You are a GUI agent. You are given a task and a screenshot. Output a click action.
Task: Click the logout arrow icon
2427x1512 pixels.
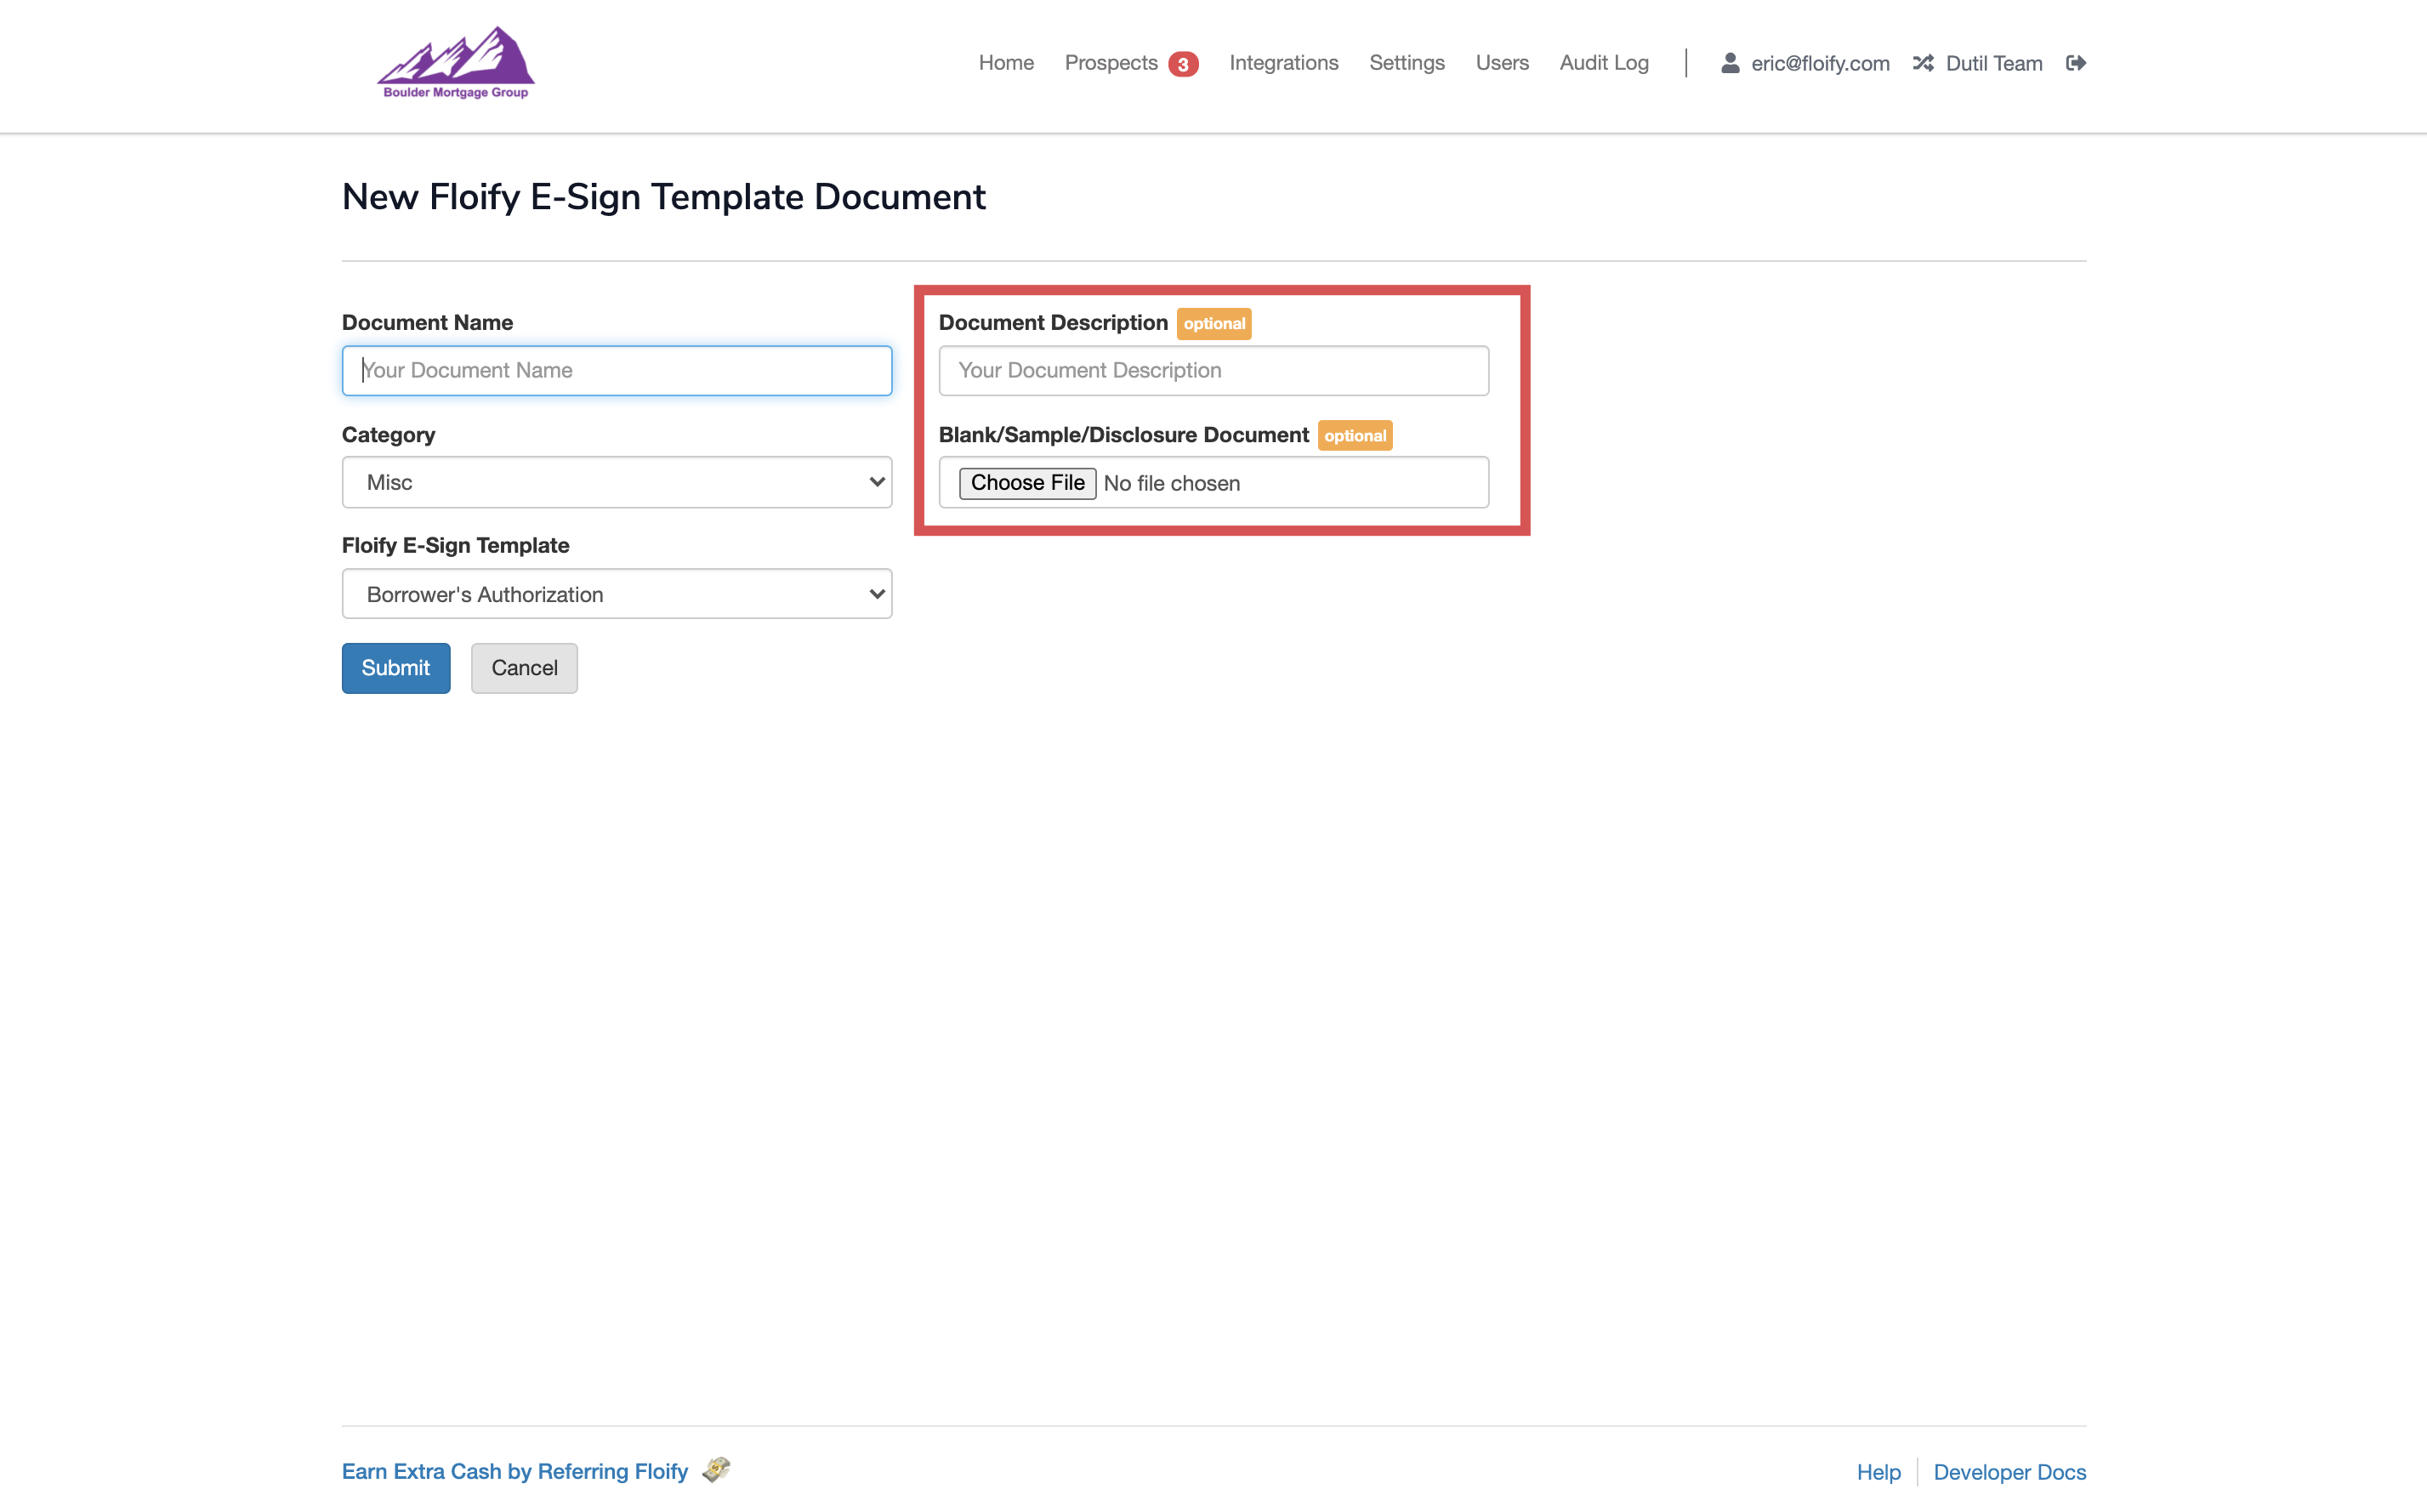point(2076,63)
